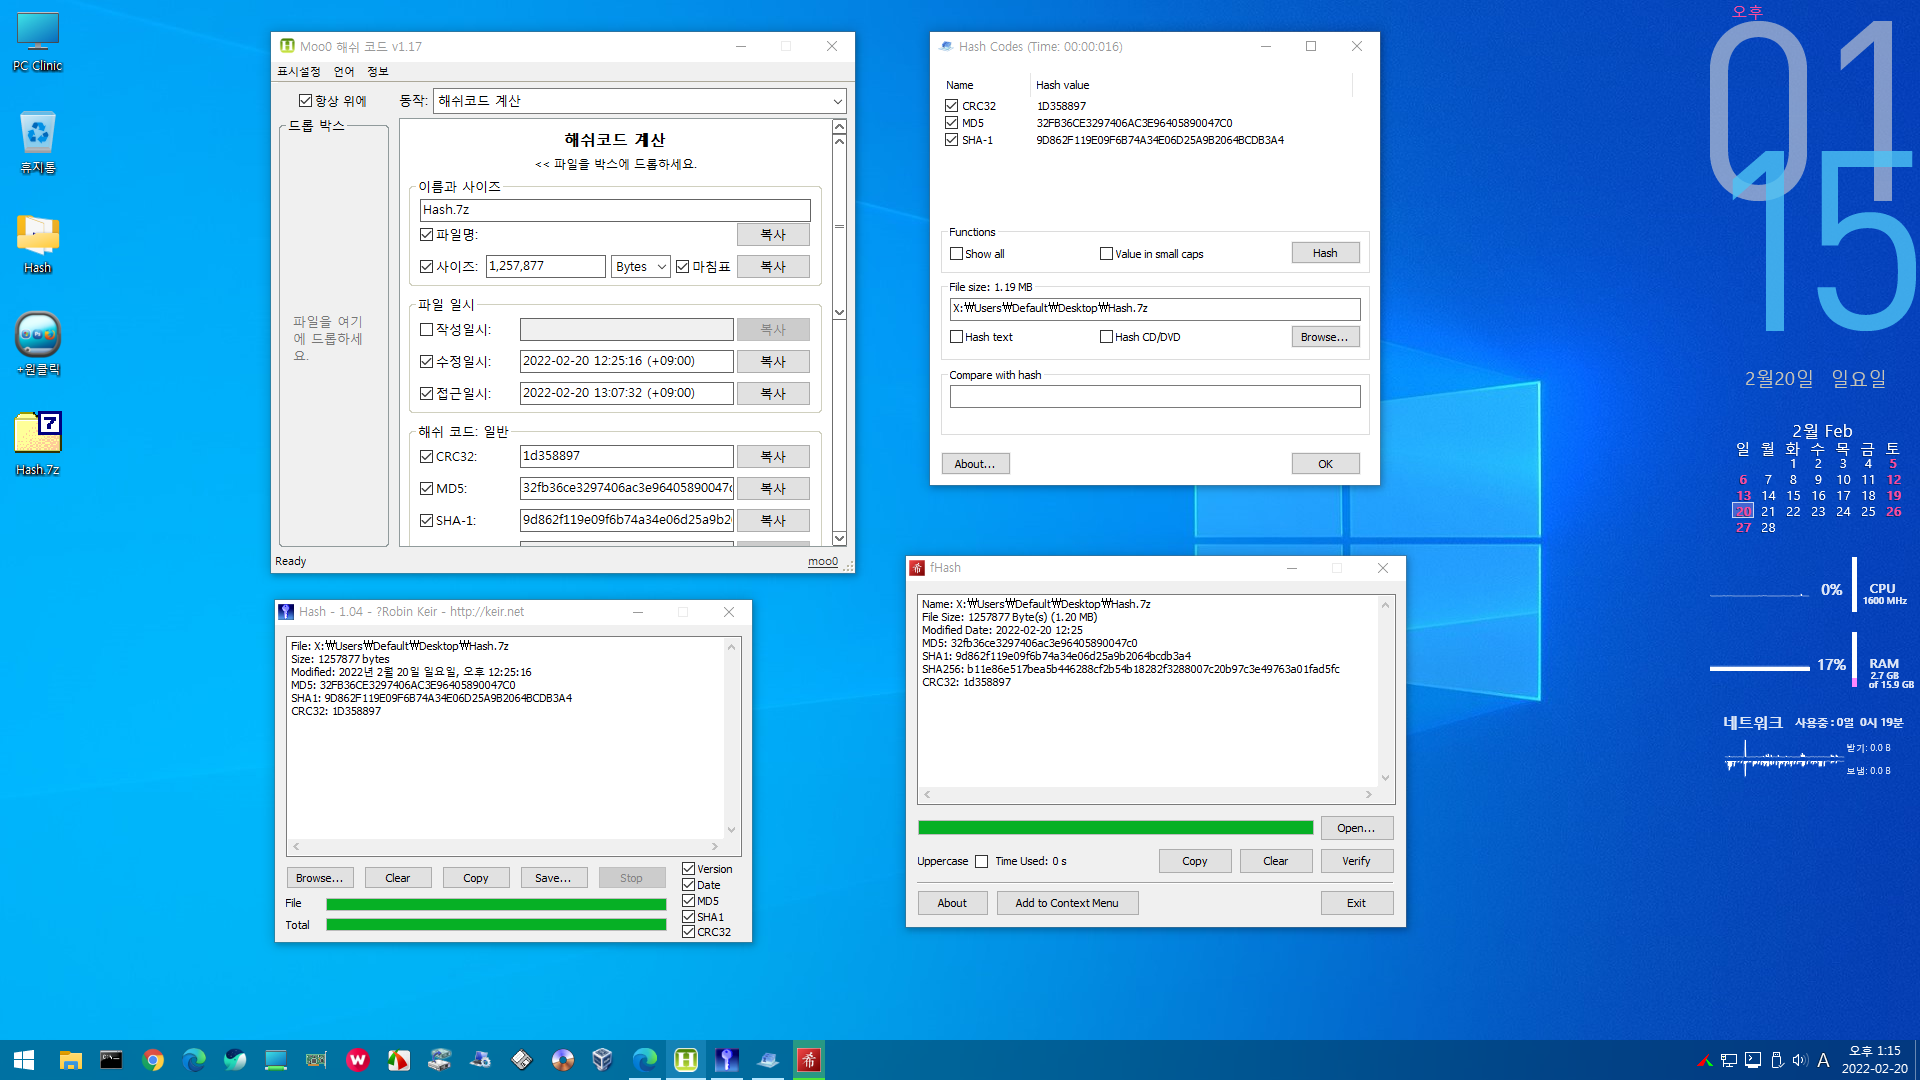
Task: Open 언어 menu in Moo0
Action: [344, 72]
